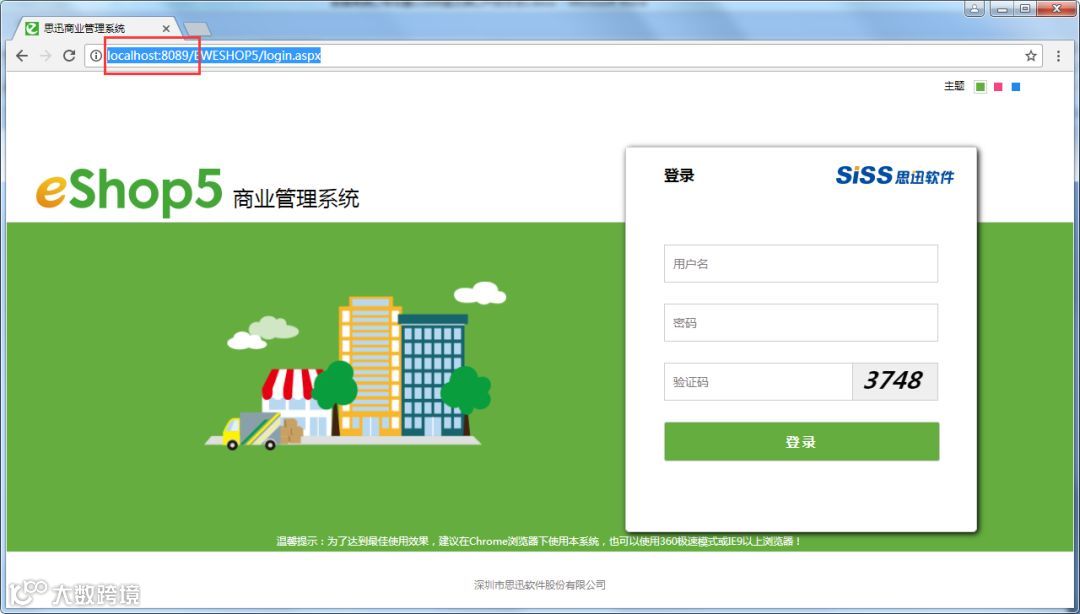Click the address bar URL

point(214,56)
